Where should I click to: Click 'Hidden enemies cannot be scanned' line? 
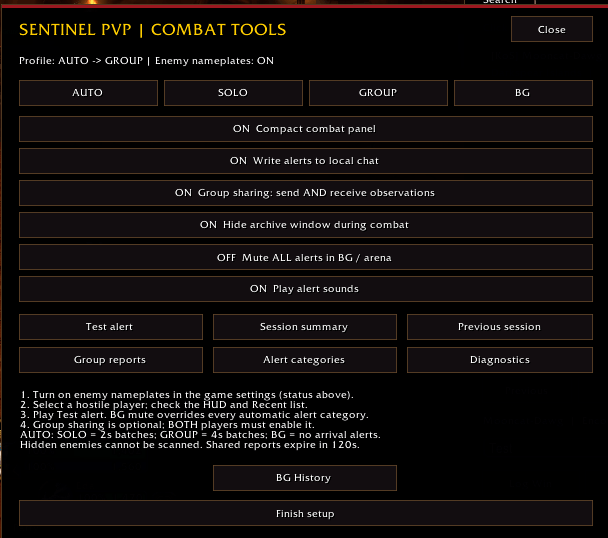190,445
